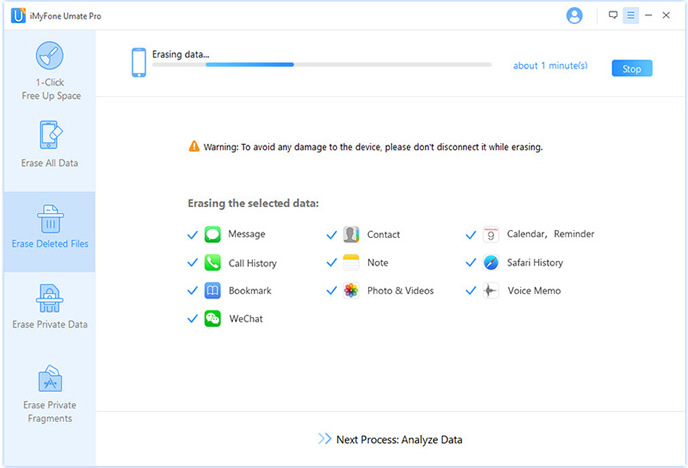This screenshot has width=688, height=468.
Task: Toggle the Bookmark checkmark
Action: pyautogui.click(x=193, y=291)
